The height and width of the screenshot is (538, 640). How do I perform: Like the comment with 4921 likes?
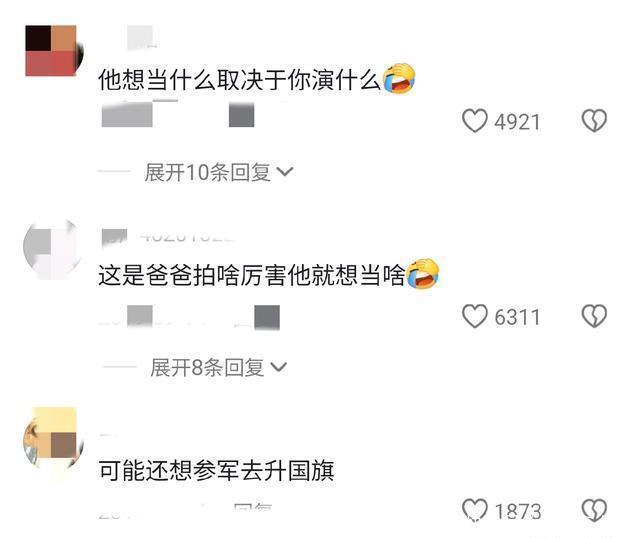point(475,120)
